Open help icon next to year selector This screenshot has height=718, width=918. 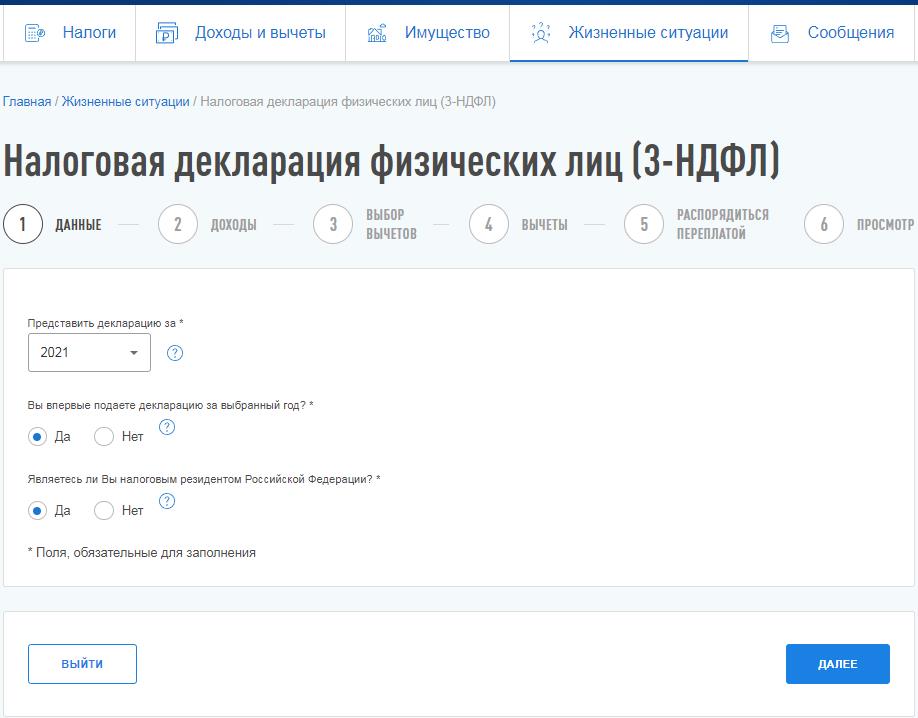175,353
